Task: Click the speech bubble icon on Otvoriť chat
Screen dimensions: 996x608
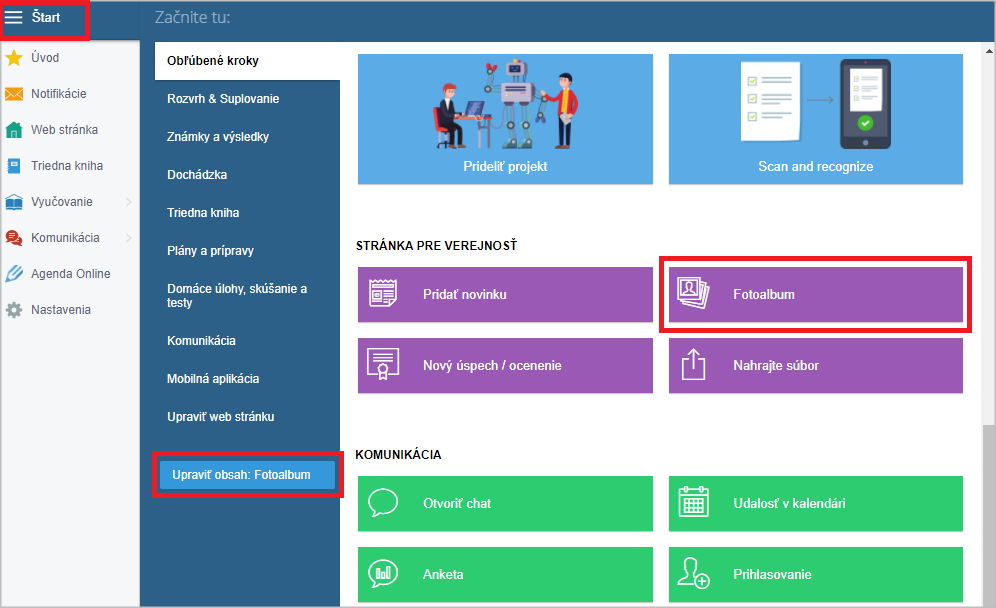Action: tap(383, 503)
